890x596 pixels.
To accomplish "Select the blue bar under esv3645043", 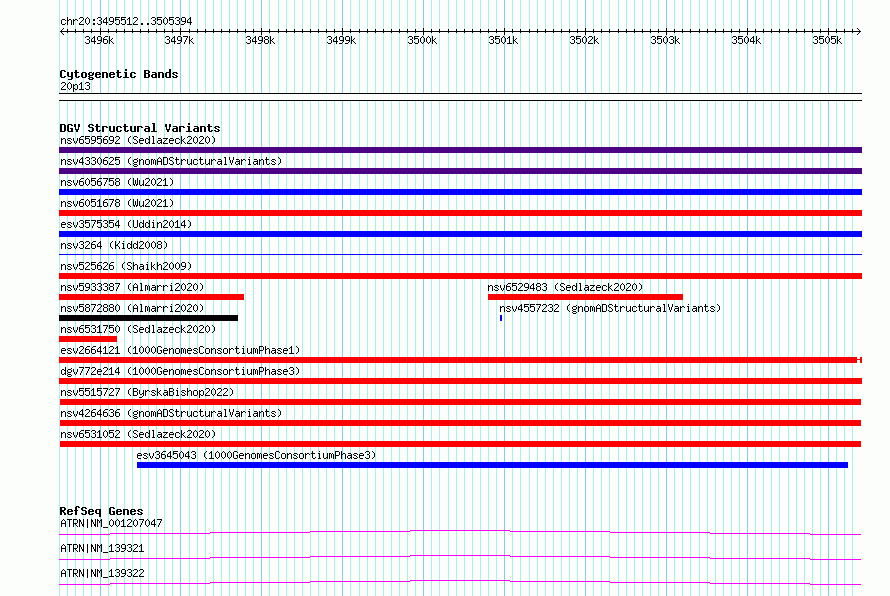I will (492, 465).
